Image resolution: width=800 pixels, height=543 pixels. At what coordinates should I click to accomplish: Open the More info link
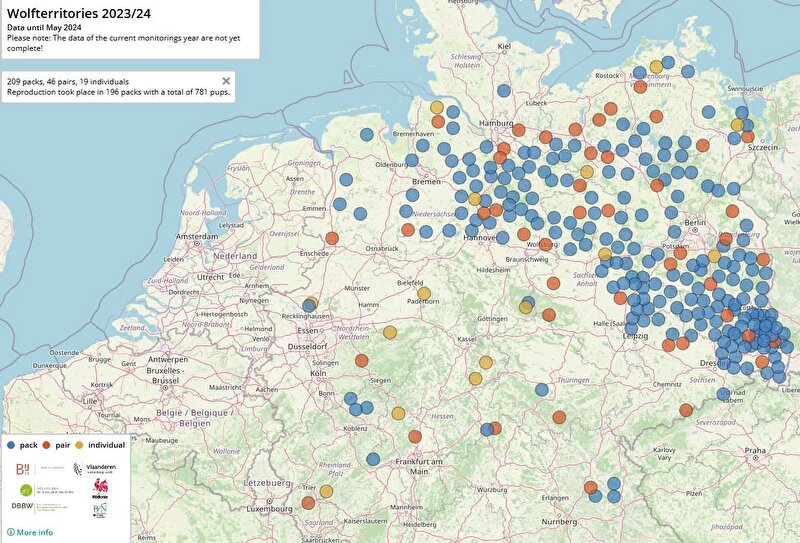(x=34, y=532)
